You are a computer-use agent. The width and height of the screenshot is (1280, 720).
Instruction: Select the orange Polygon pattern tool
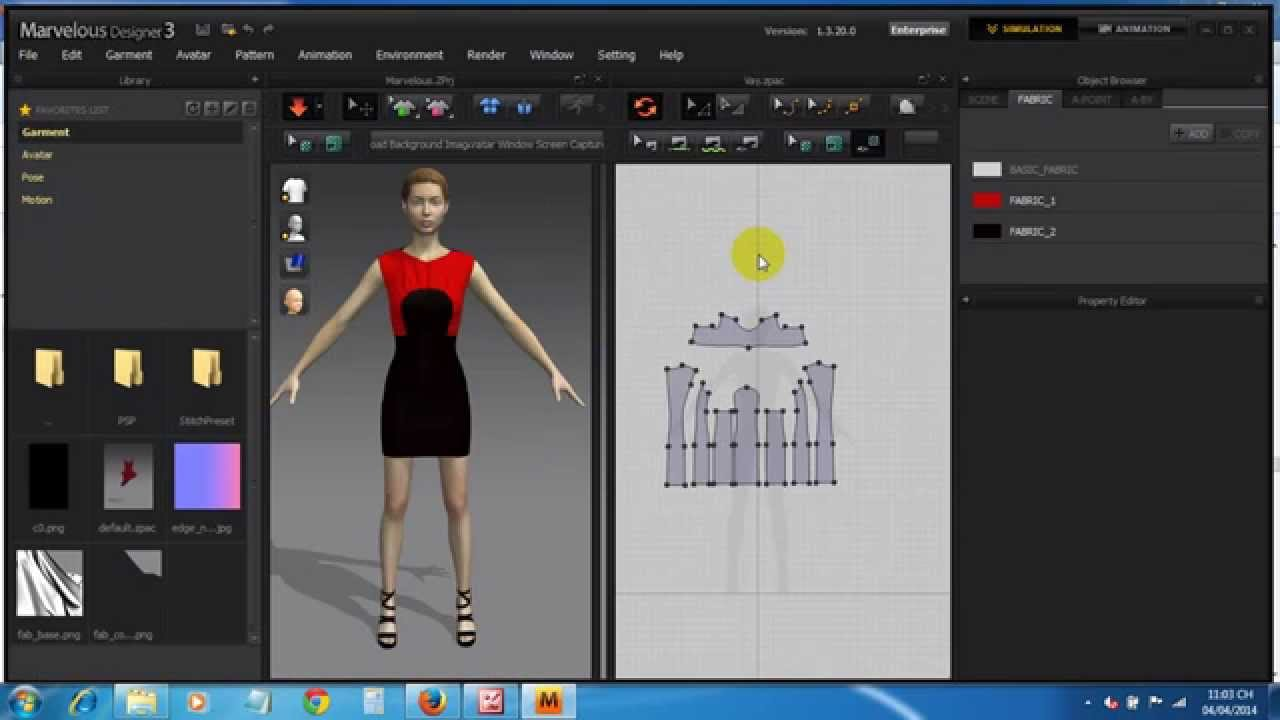point(853,107)
